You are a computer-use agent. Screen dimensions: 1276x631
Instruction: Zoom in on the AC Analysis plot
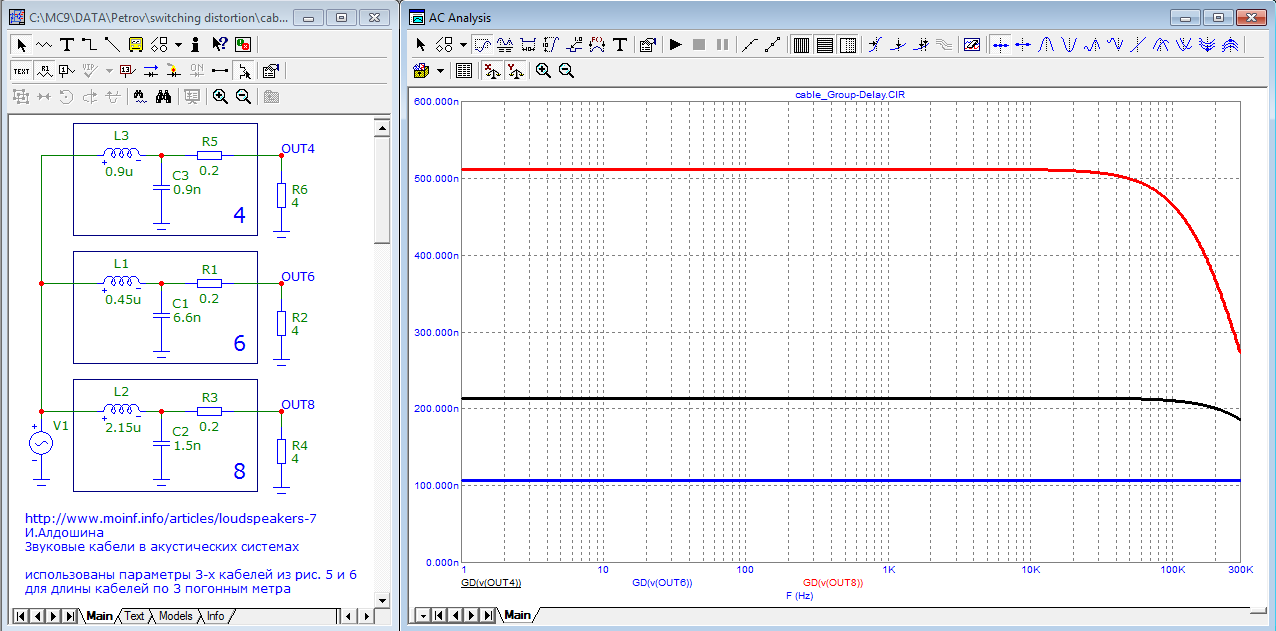coord(543,71)
